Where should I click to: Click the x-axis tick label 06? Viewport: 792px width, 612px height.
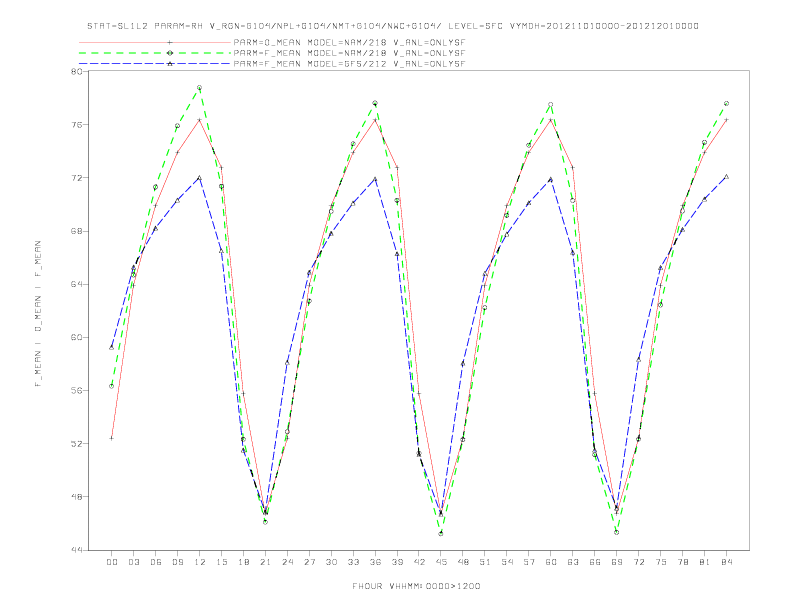click(156, 562)
